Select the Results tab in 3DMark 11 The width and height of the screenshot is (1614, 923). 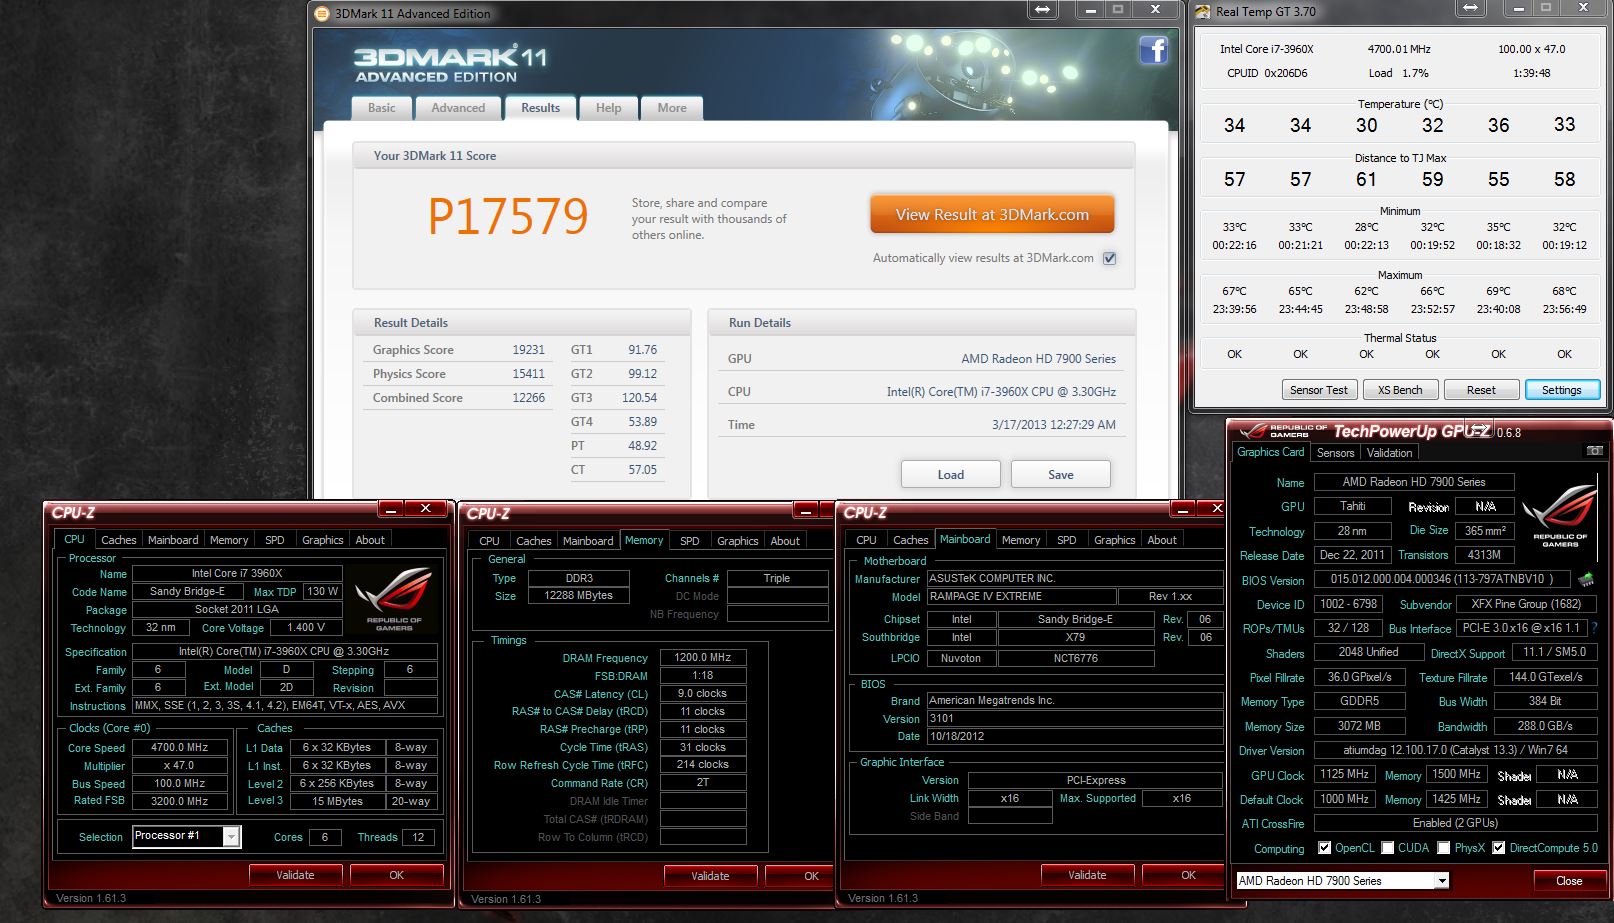coord(540,108)
